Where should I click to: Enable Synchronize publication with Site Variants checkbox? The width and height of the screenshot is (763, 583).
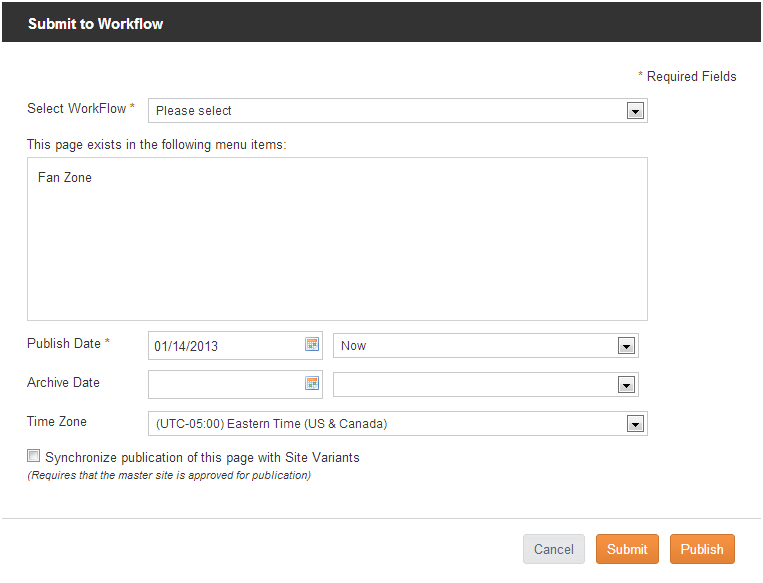[x=34, y=456]
